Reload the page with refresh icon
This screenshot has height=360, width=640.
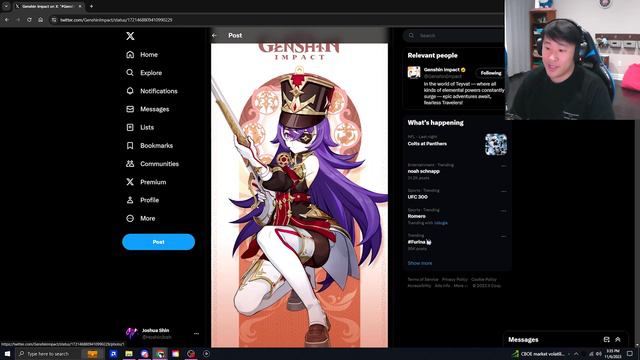(29, 20)
